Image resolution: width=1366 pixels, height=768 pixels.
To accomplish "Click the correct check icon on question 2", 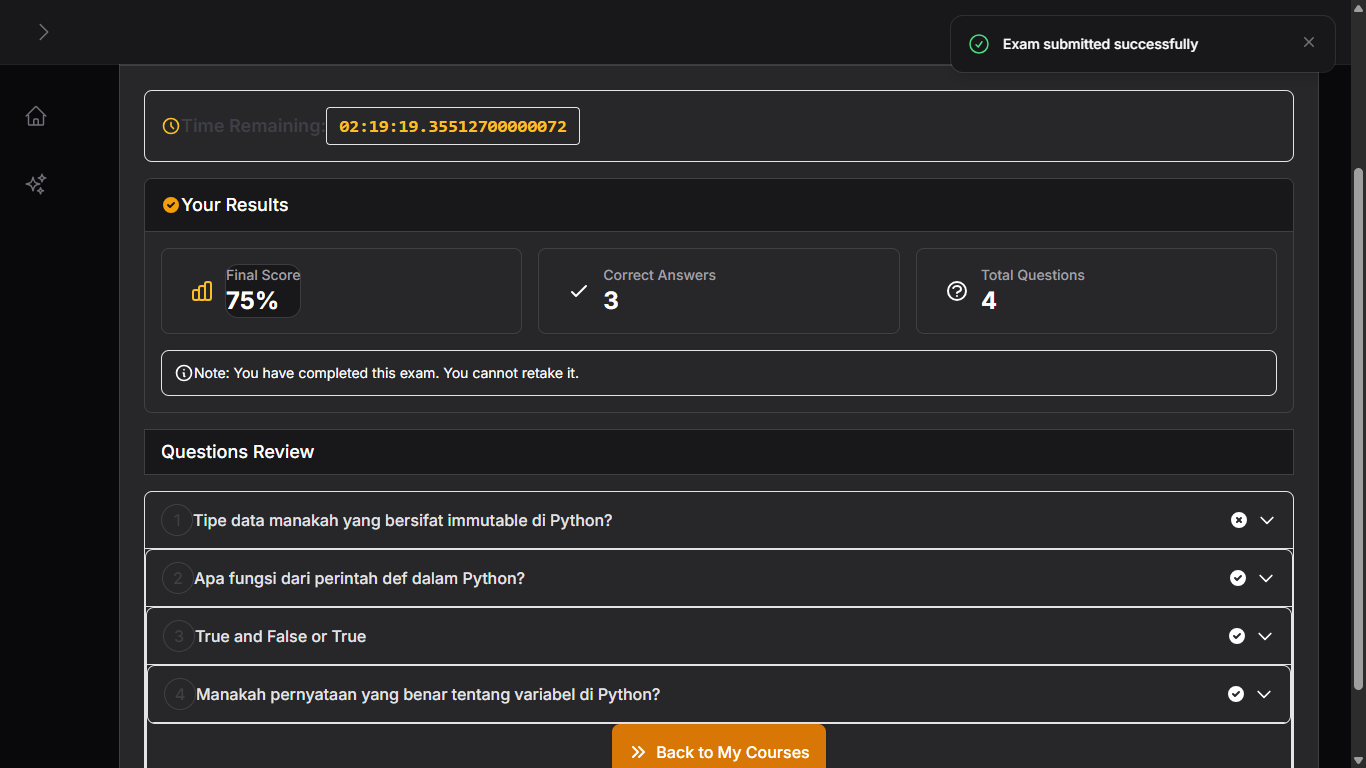I will [x=1238, y=578].
